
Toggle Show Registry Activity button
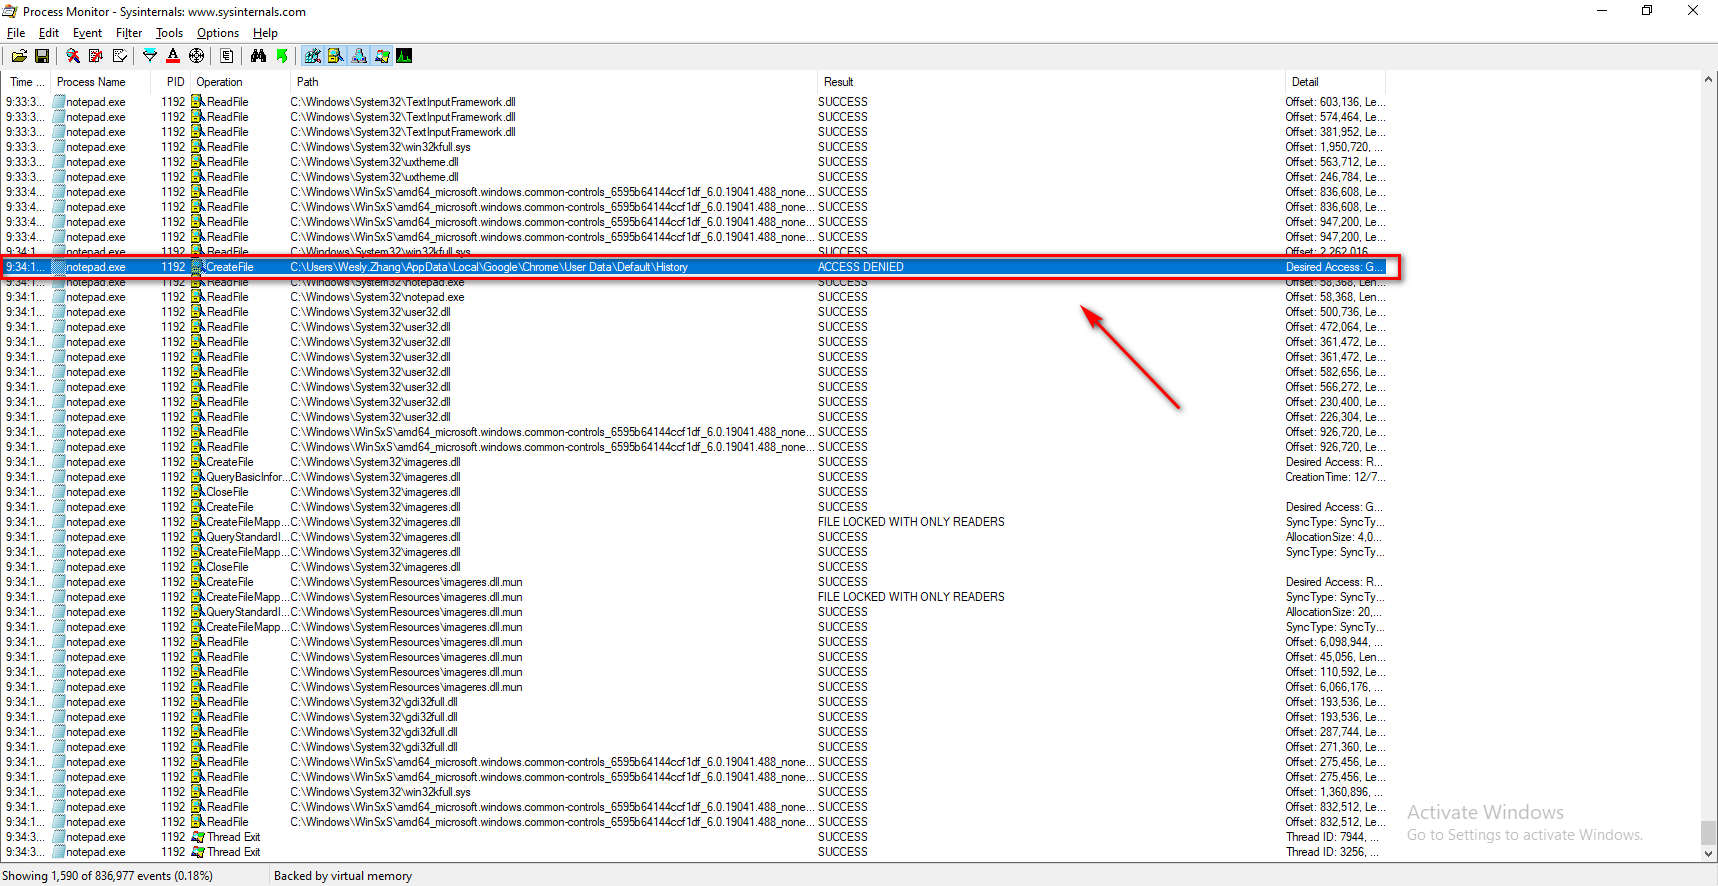click(x=313, y=56)
